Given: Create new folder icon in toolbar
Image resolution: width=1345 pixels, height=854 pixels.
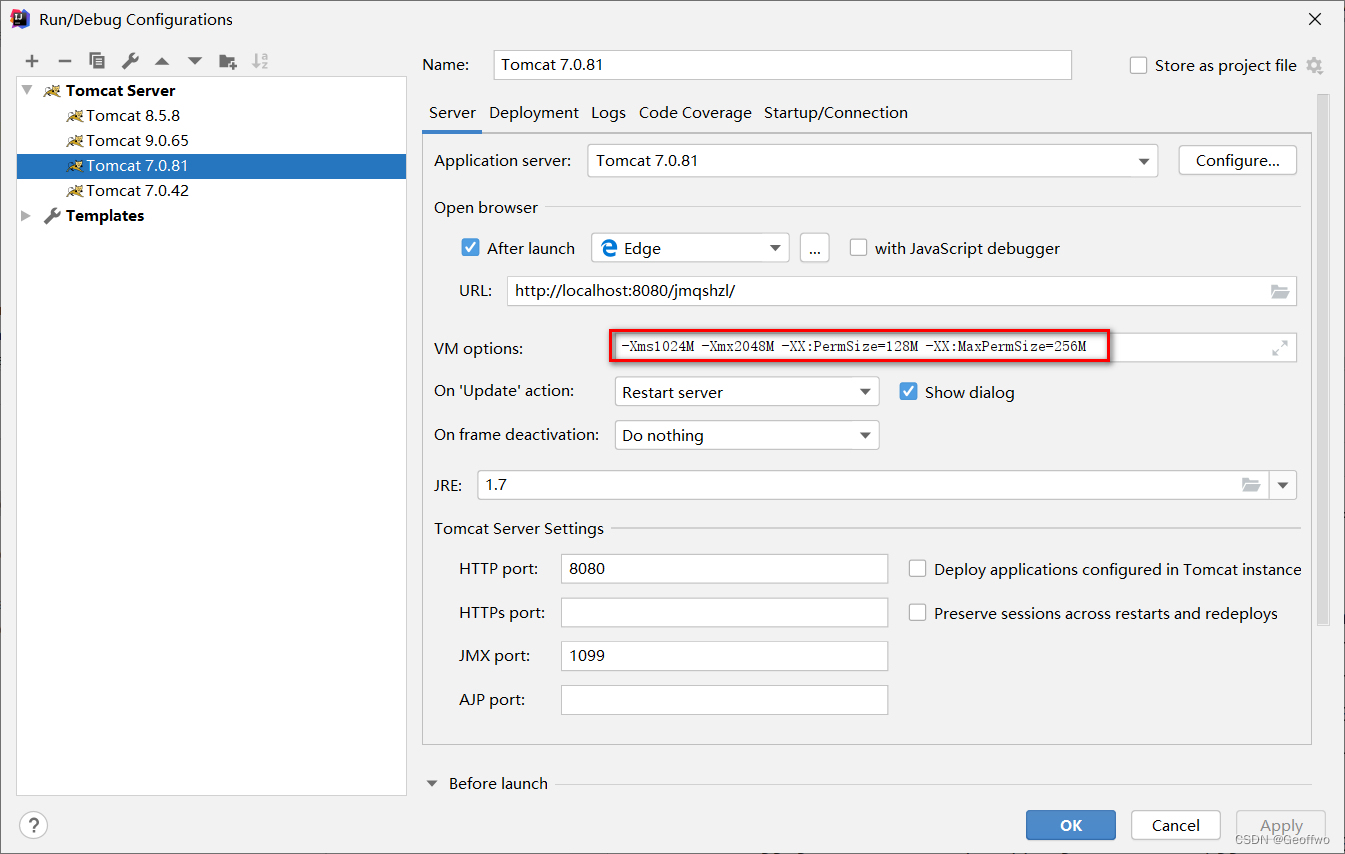Looking at the screenshot, I should tap(228, 61).
